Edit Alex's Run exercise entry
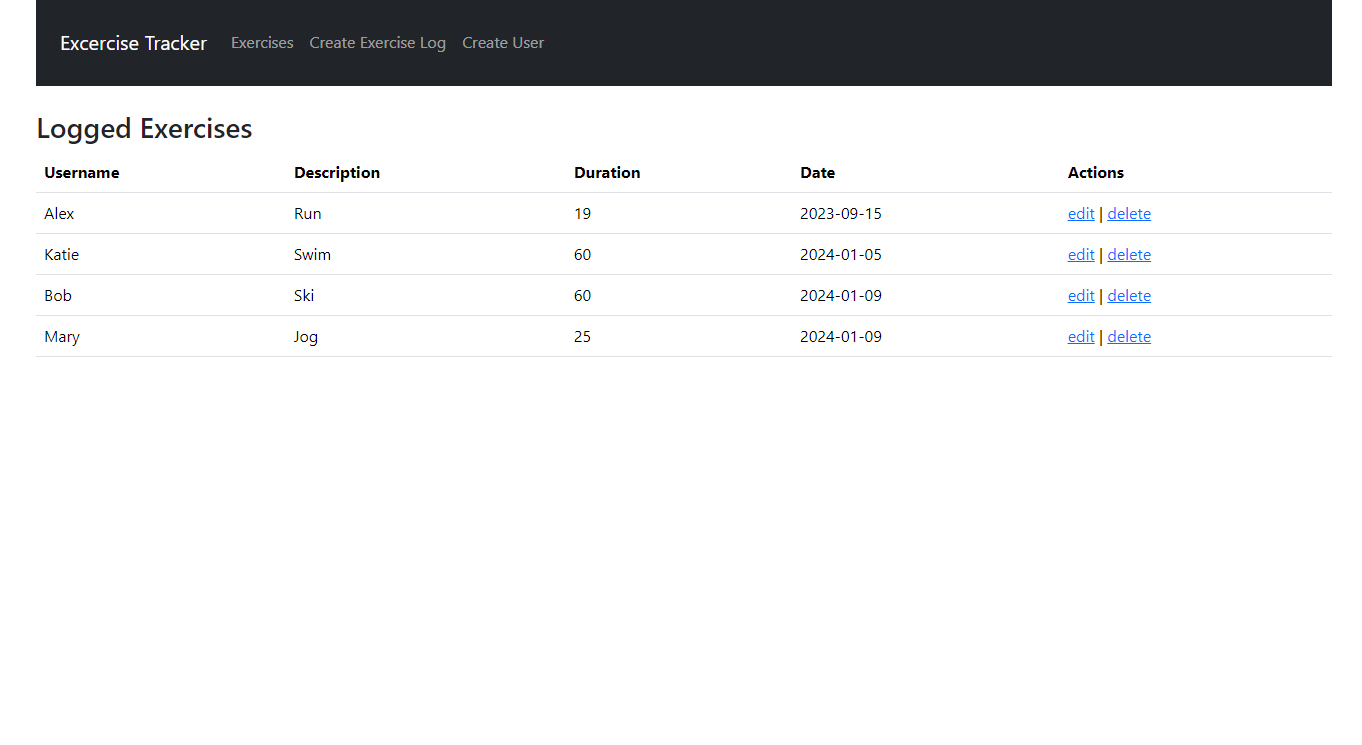 click(1081, 214)
